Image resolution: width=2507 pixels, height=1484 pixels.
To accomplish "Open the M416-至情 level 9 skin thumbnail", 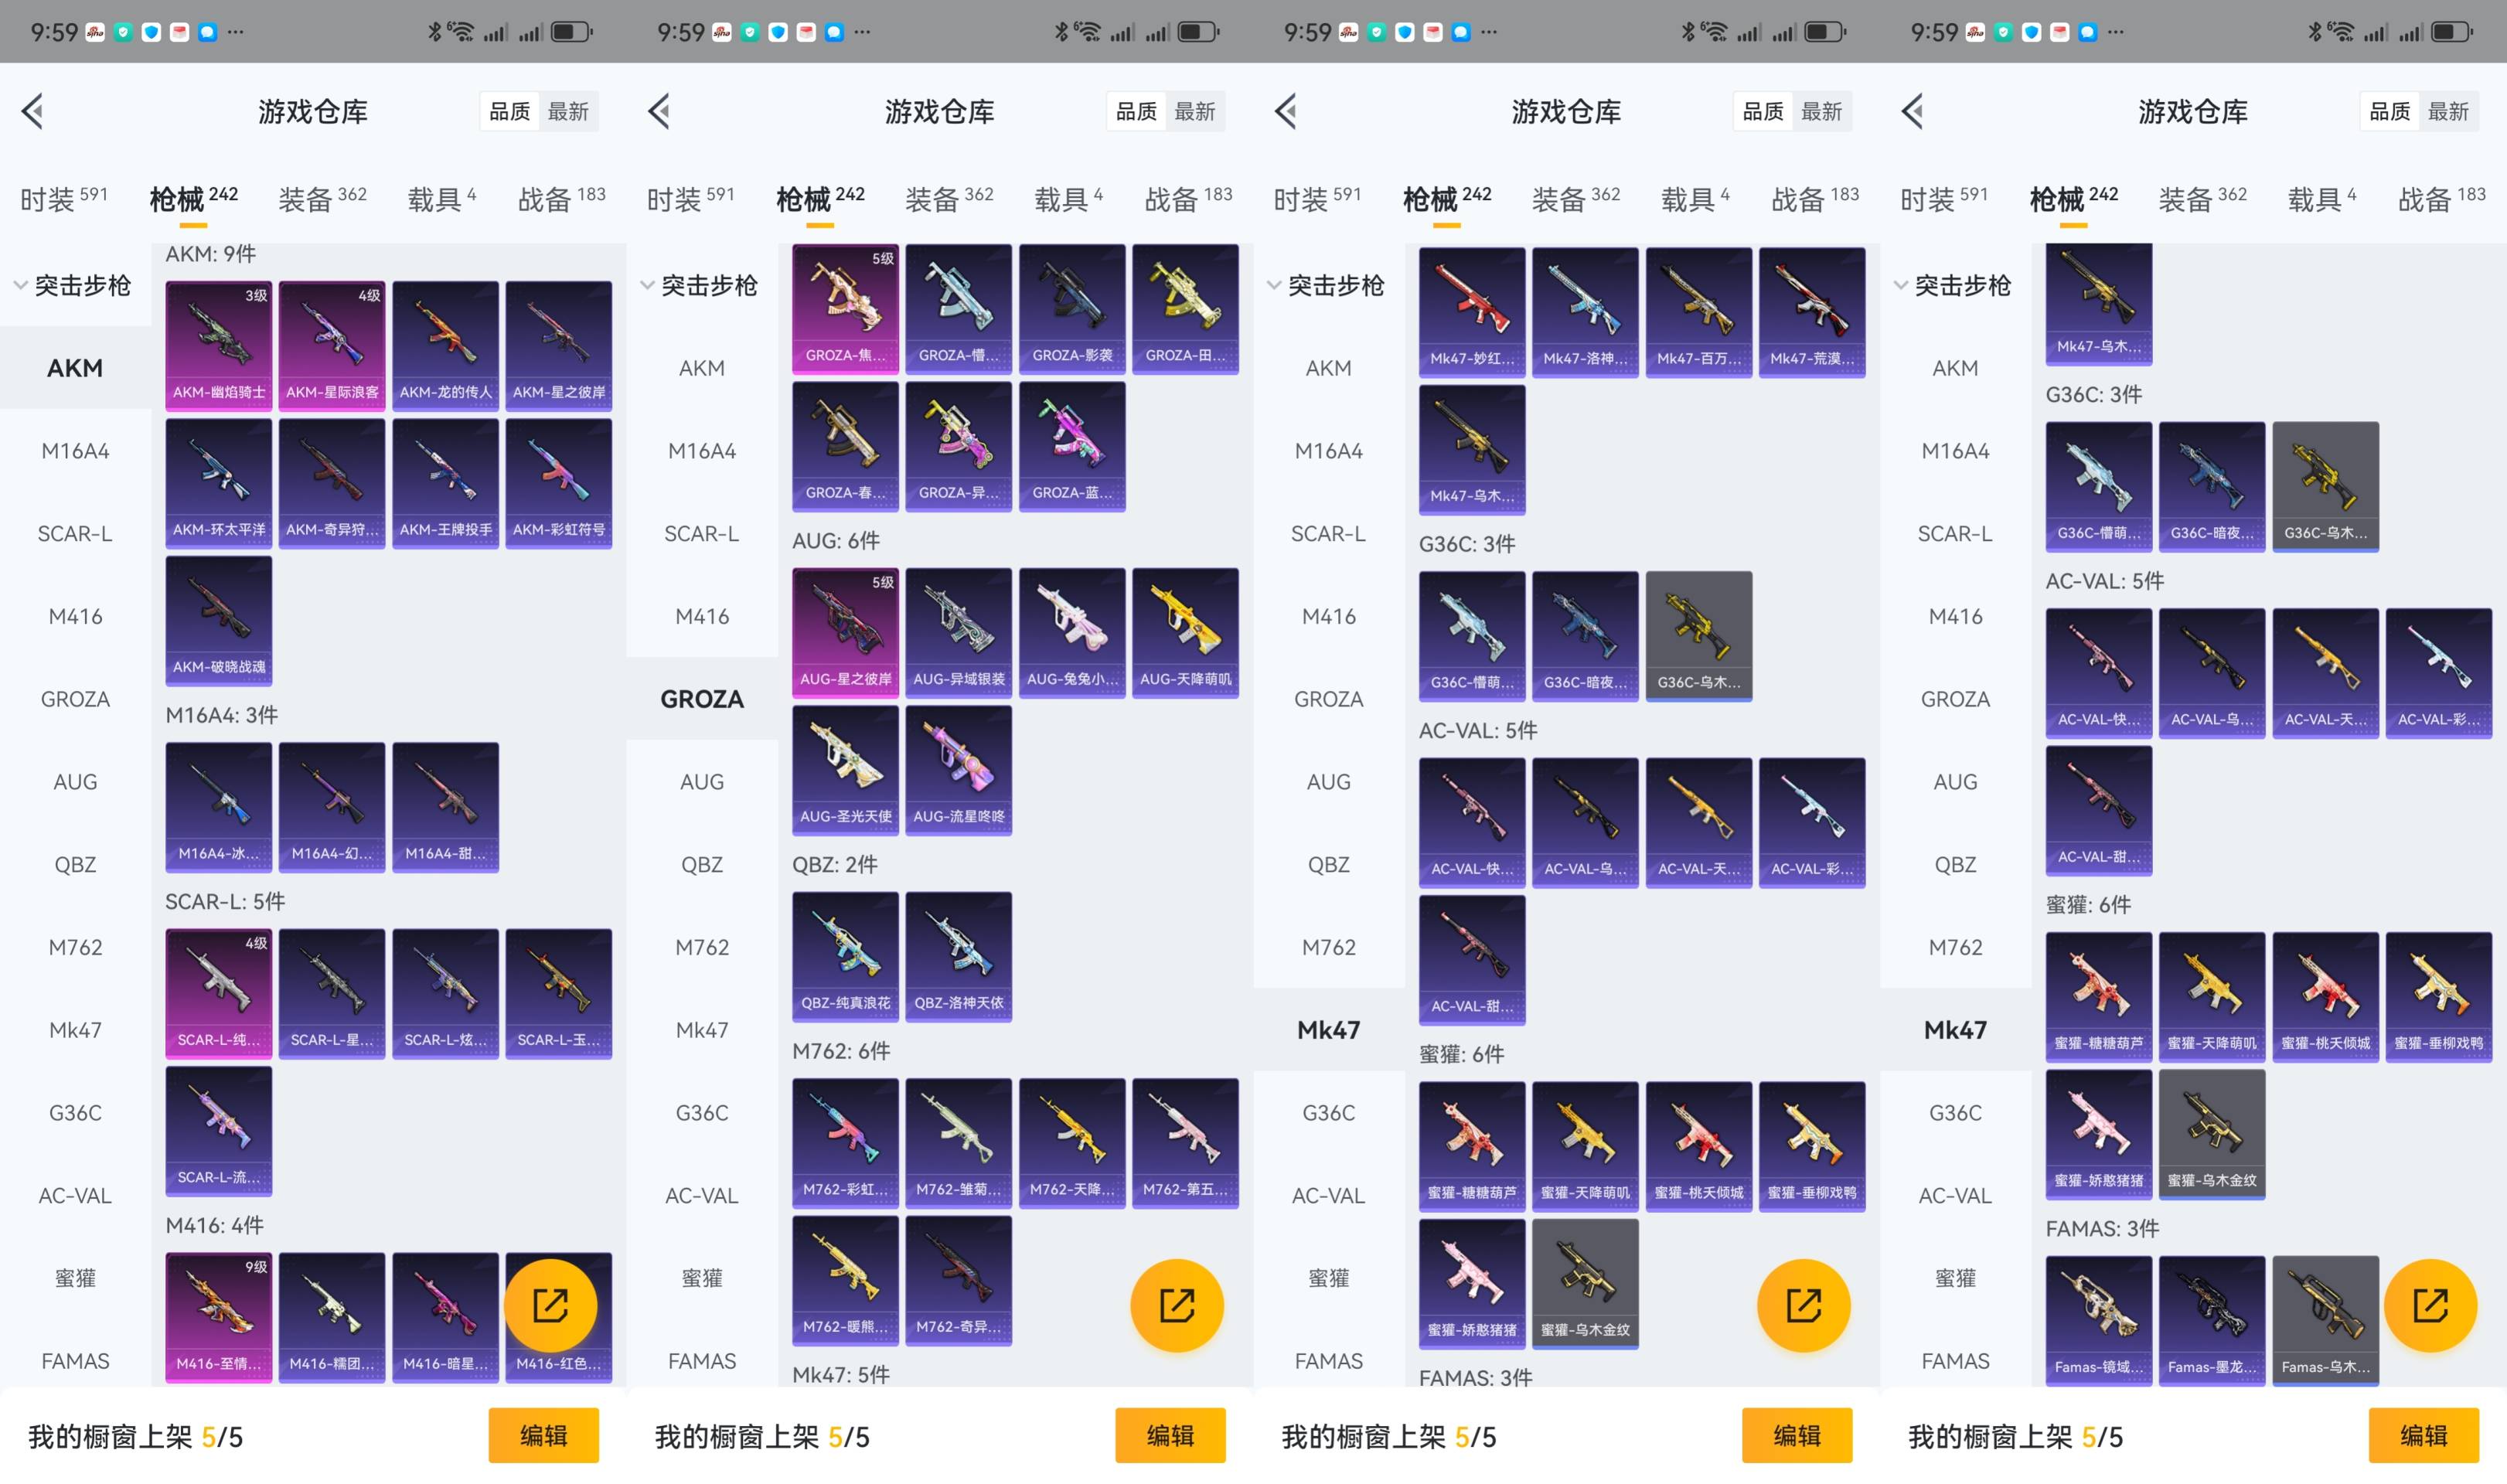I will (x=218, y=1317).
